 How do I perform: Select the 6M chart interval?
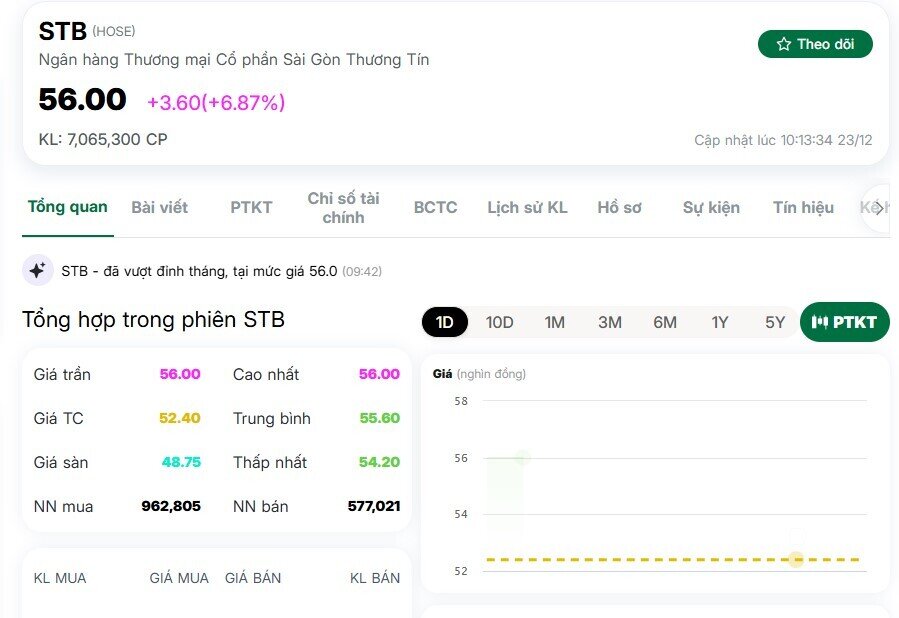tap(665, 322)
